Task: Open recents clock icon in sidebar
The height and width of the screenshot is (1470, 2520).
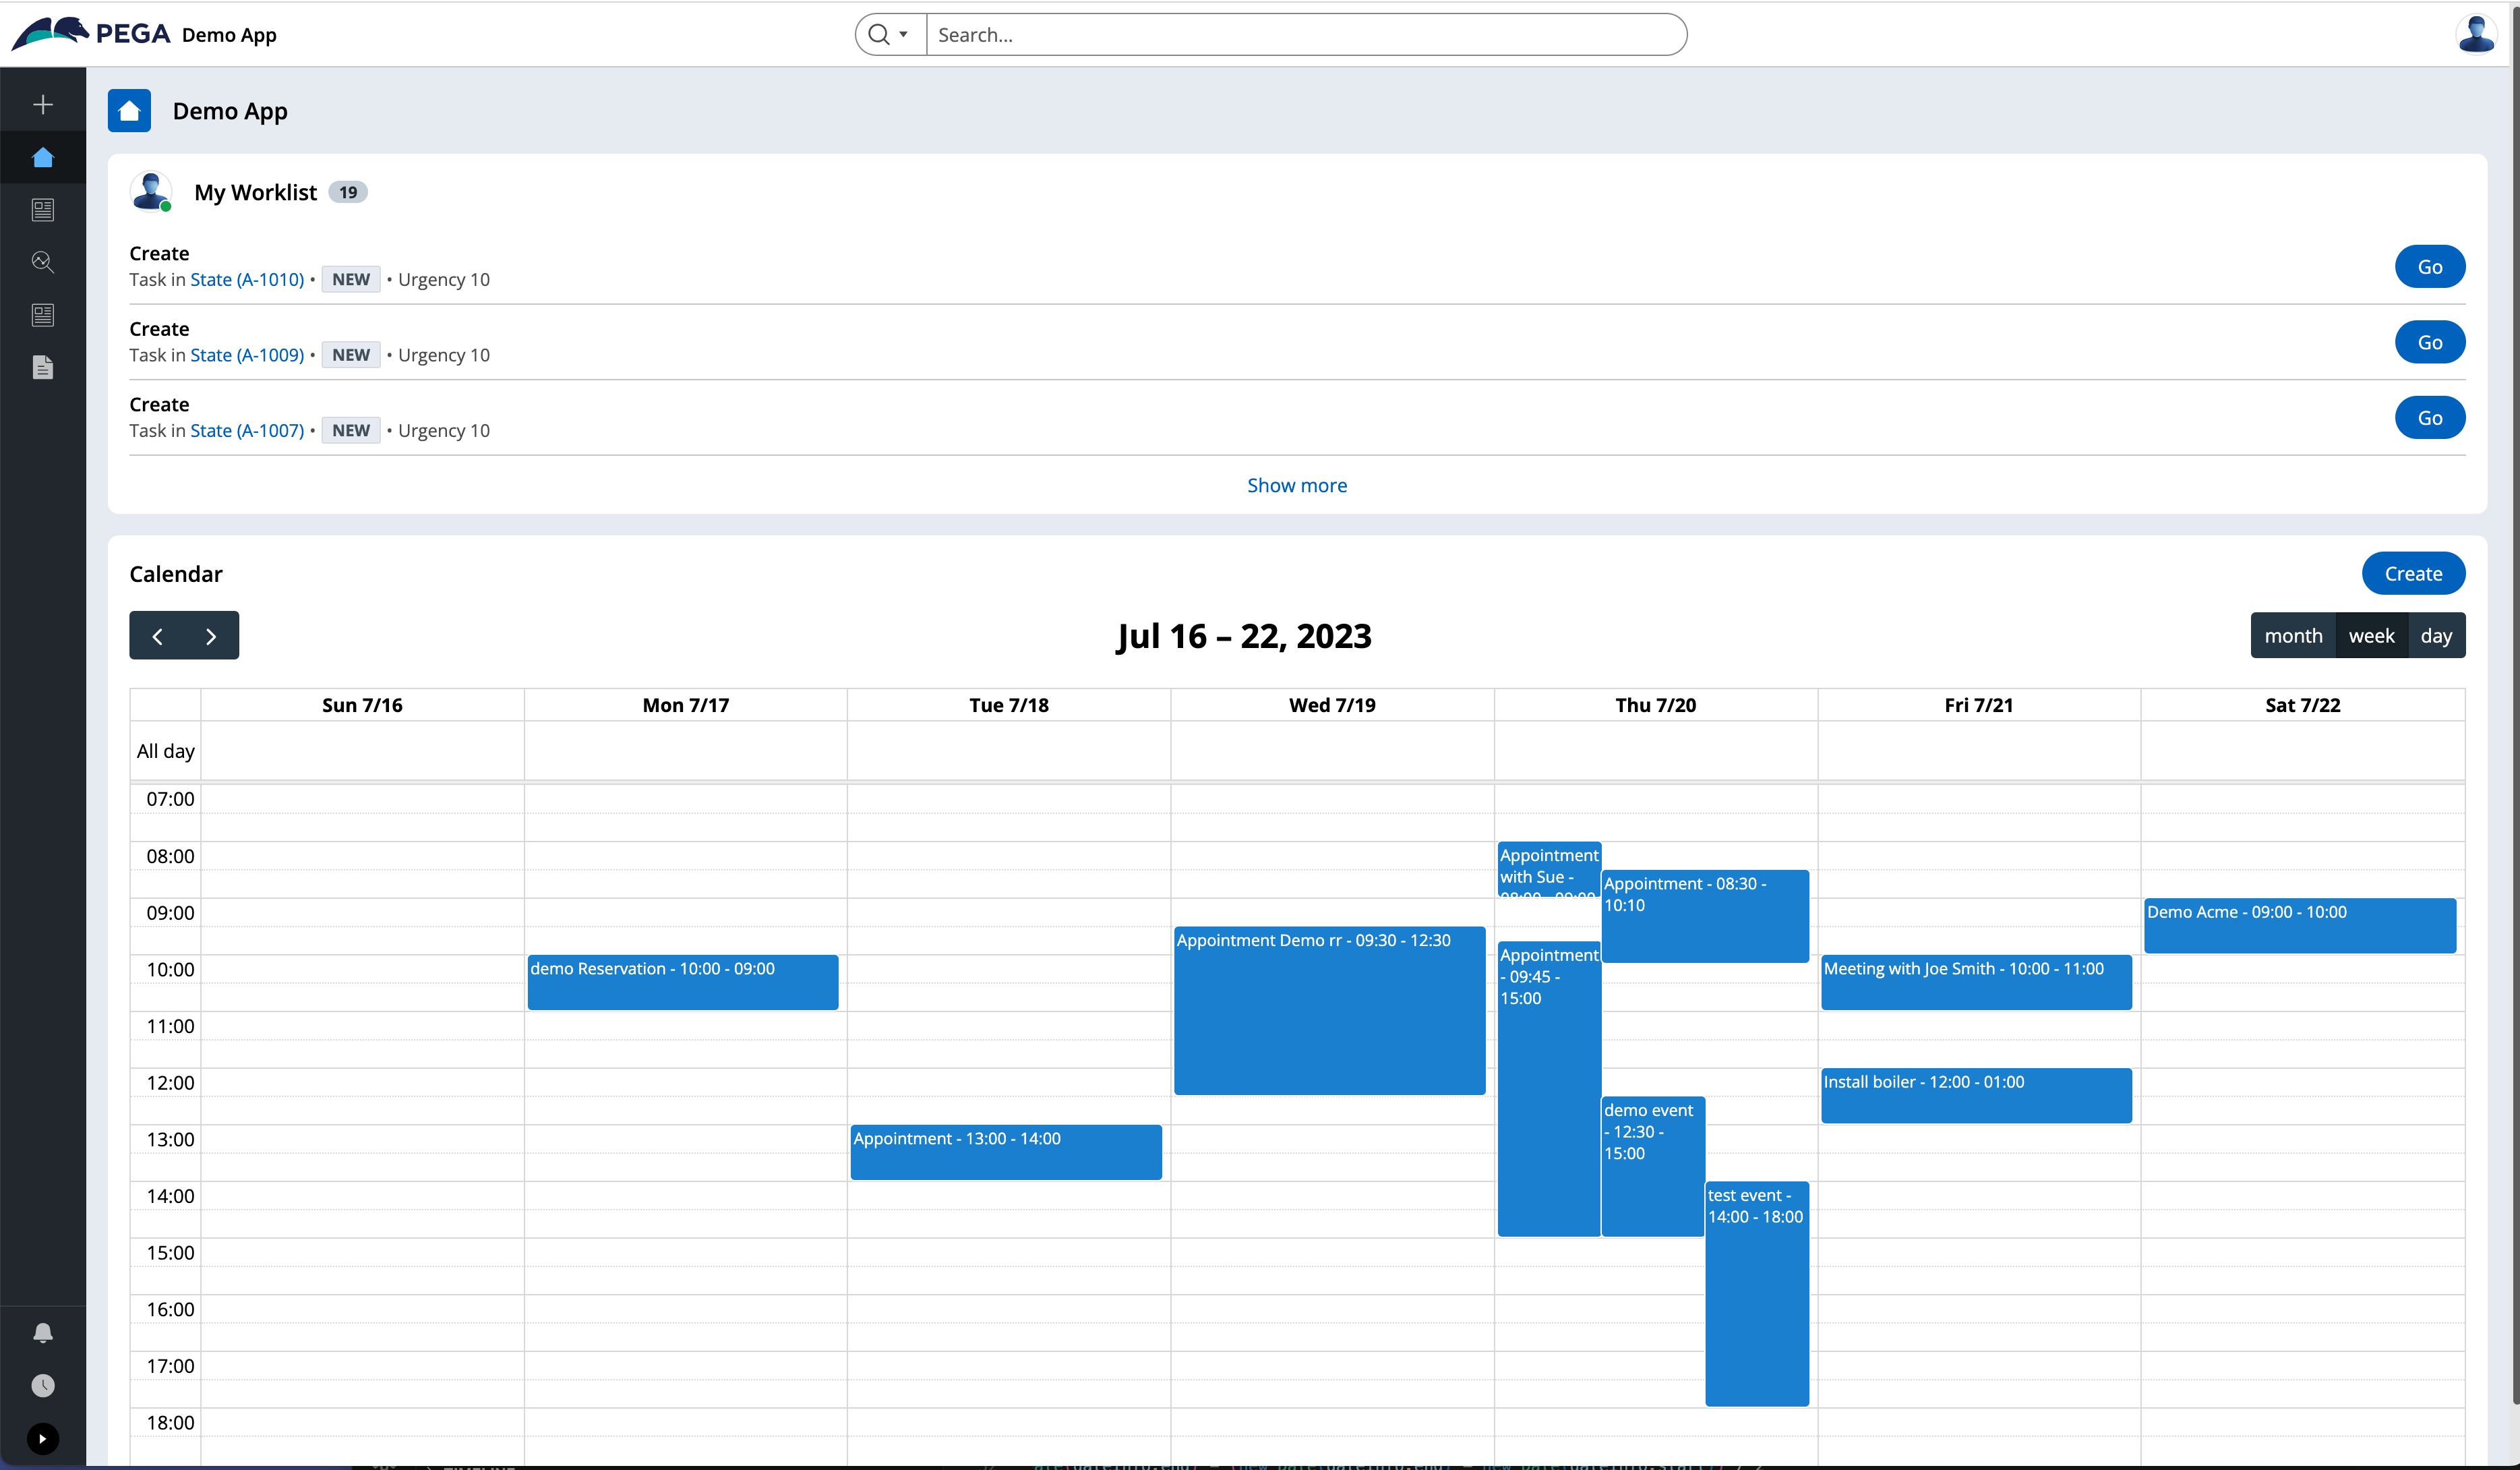Action: pos(43,1385)
